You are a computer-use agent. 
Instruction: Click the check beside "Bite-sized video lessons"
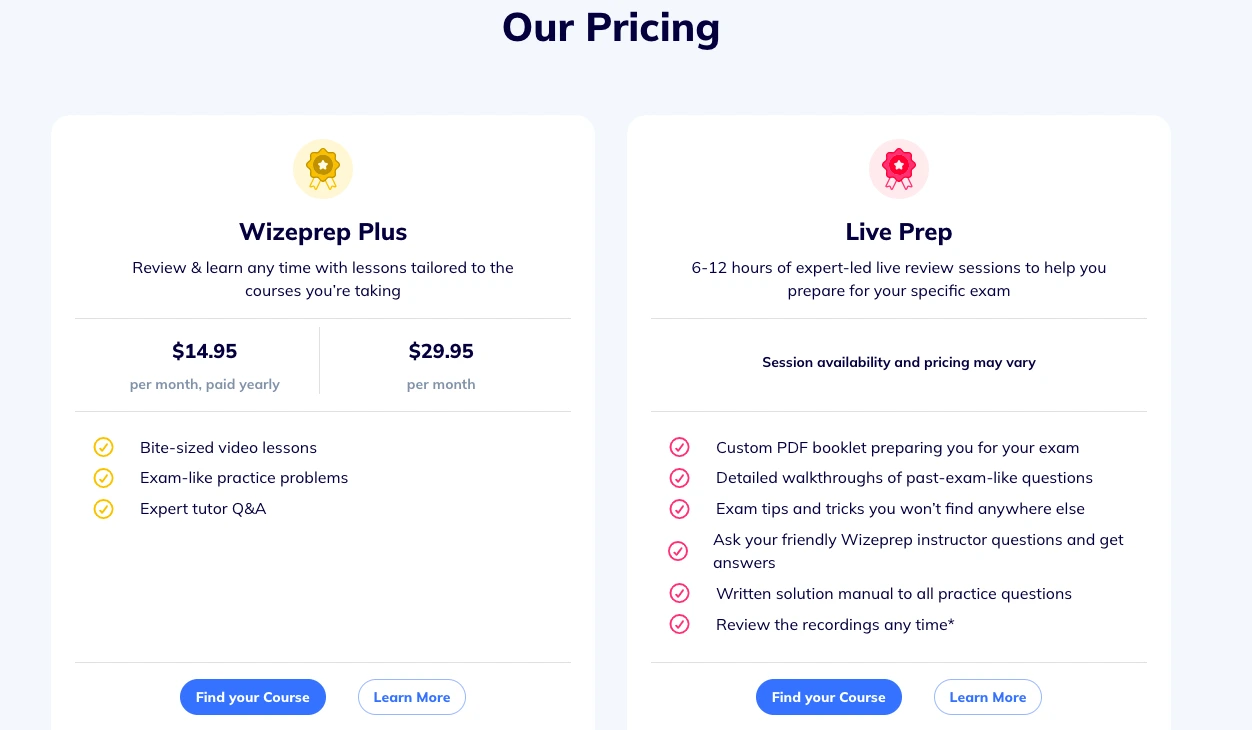[x=103, y=447]
